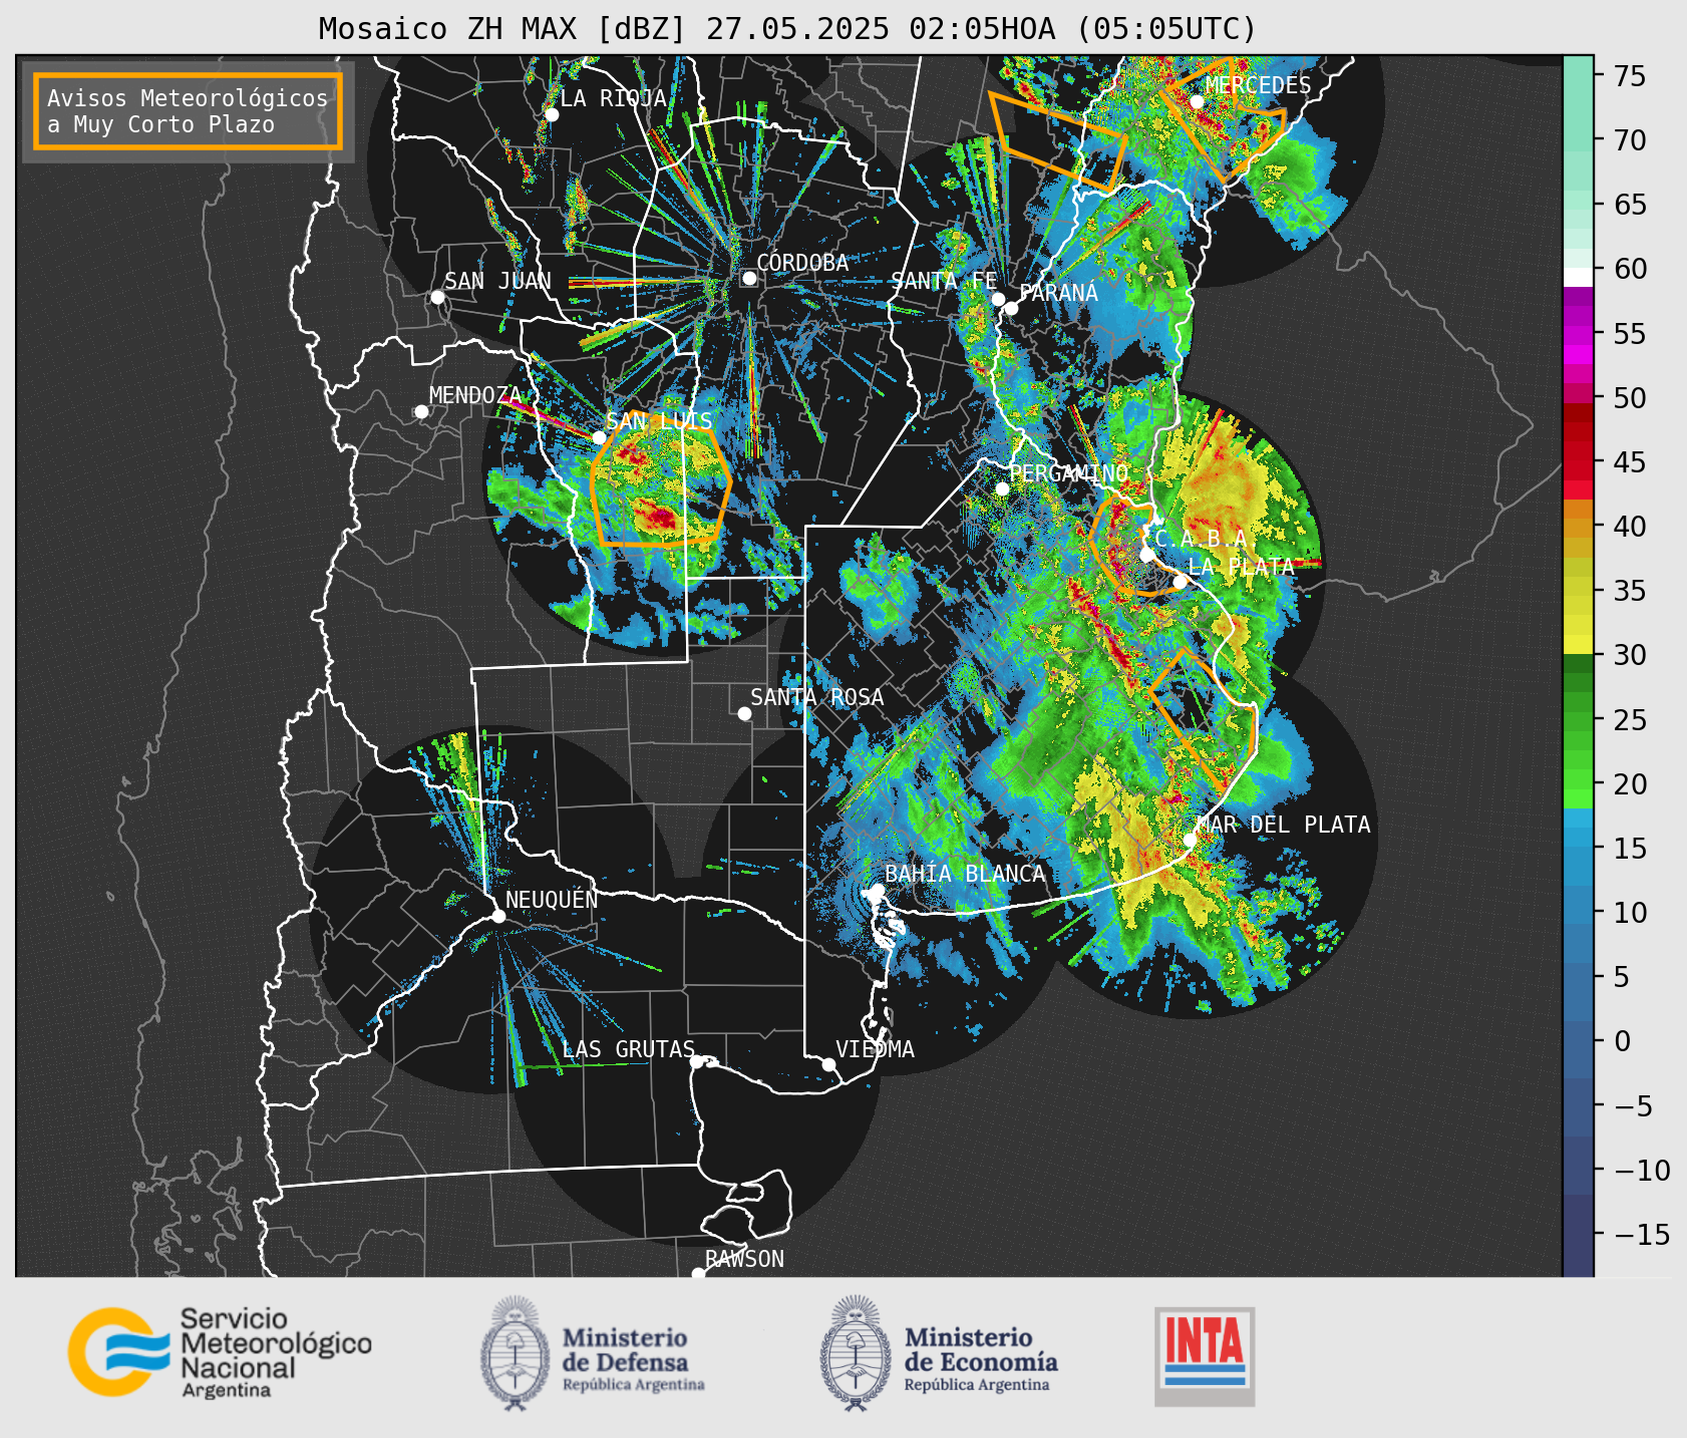Click the SAN LUIS city label

[659, 421]
